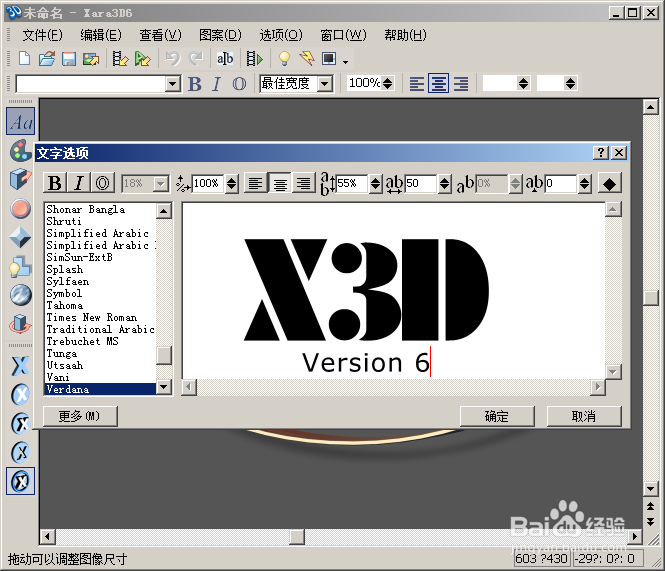Click the 更多(M) button

point(80,416)
